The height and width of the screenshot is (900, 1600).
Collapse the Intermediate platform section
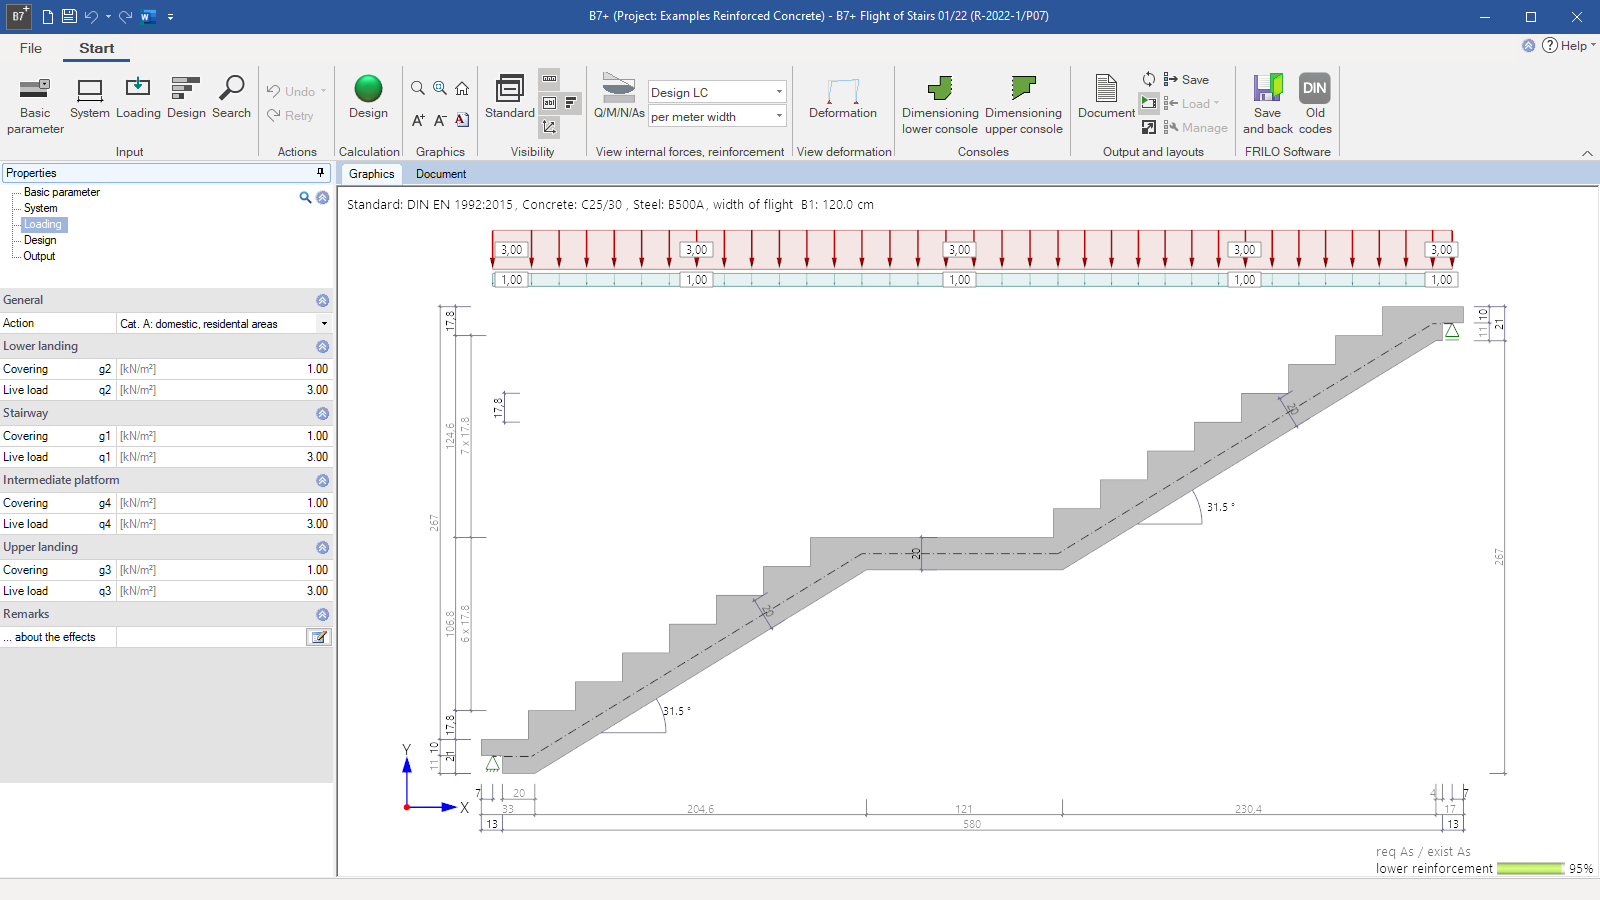tap(322, 480)
